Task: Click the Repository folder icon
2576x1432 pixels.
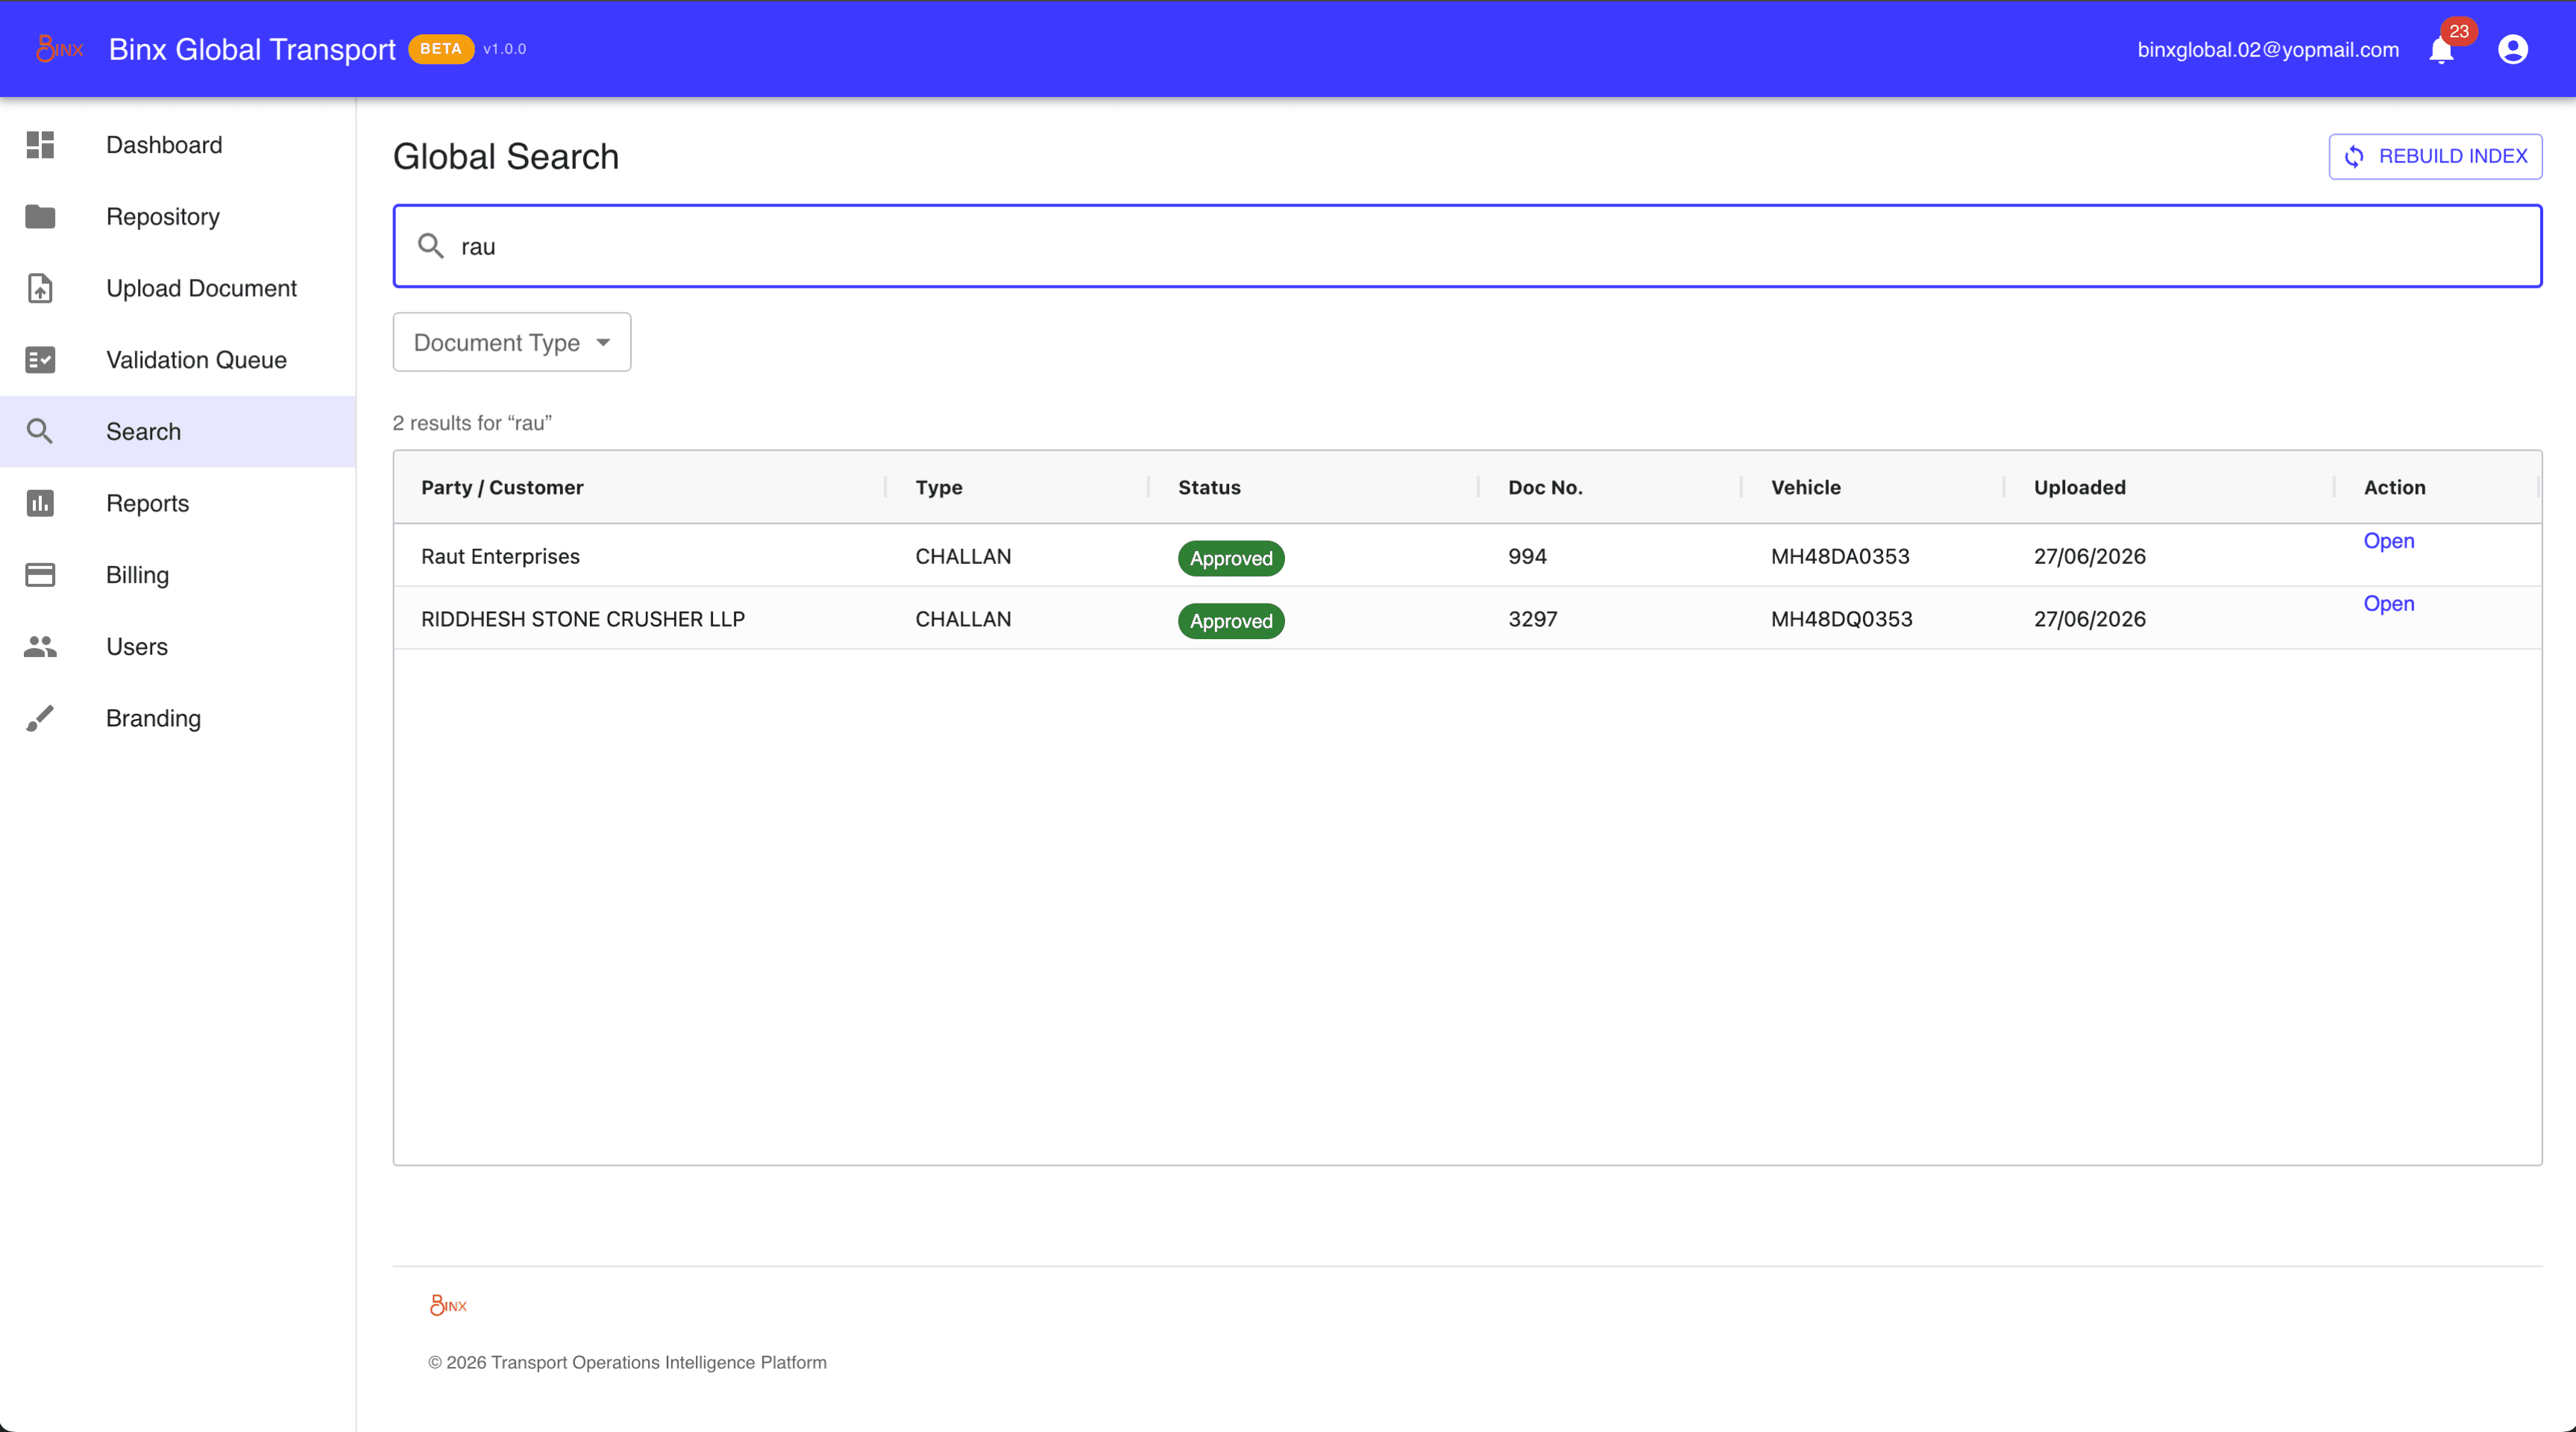Action: click(x=40, y=216)
